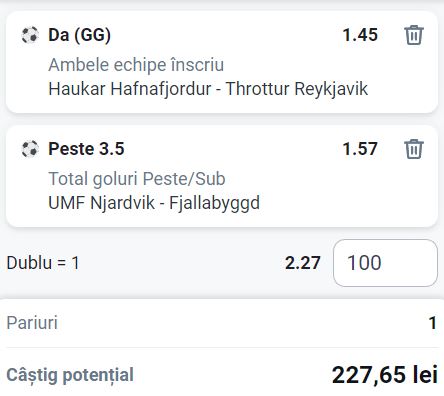Screen dimensions: 444x396
Task: Click the Câștig potențial label
Action: 70,375
